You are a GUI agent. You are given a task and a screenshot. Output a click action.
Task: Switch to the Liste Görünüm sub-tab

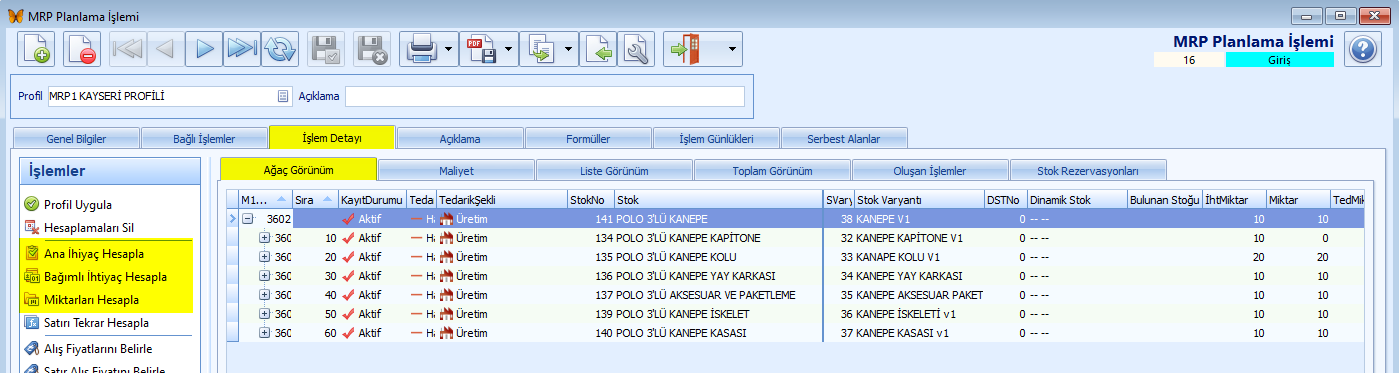tap(614, 170)
